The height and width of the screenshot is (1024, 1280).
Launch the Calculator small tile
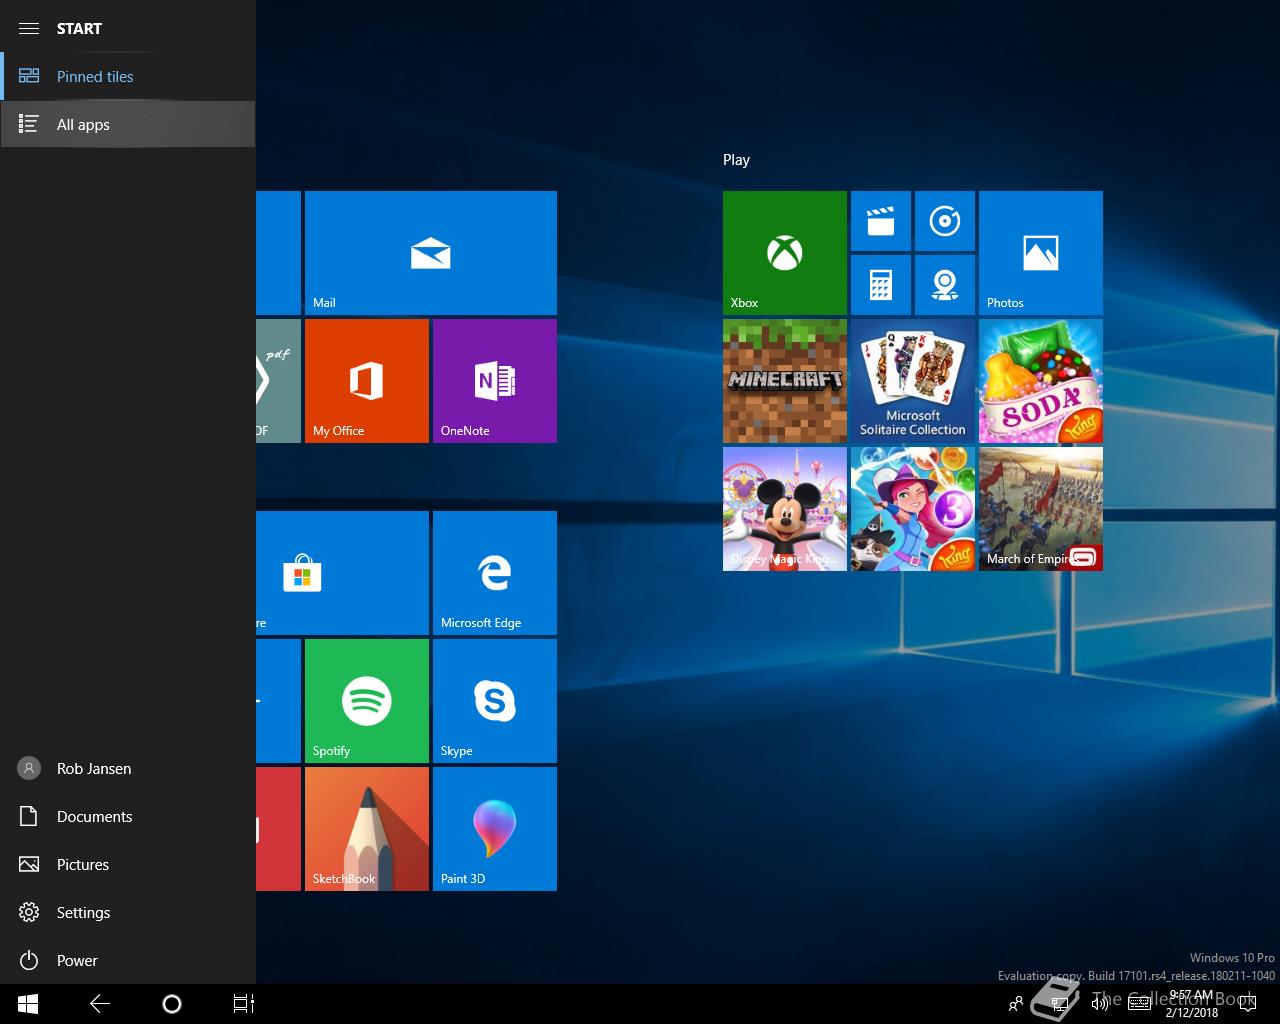click(881, 285)
